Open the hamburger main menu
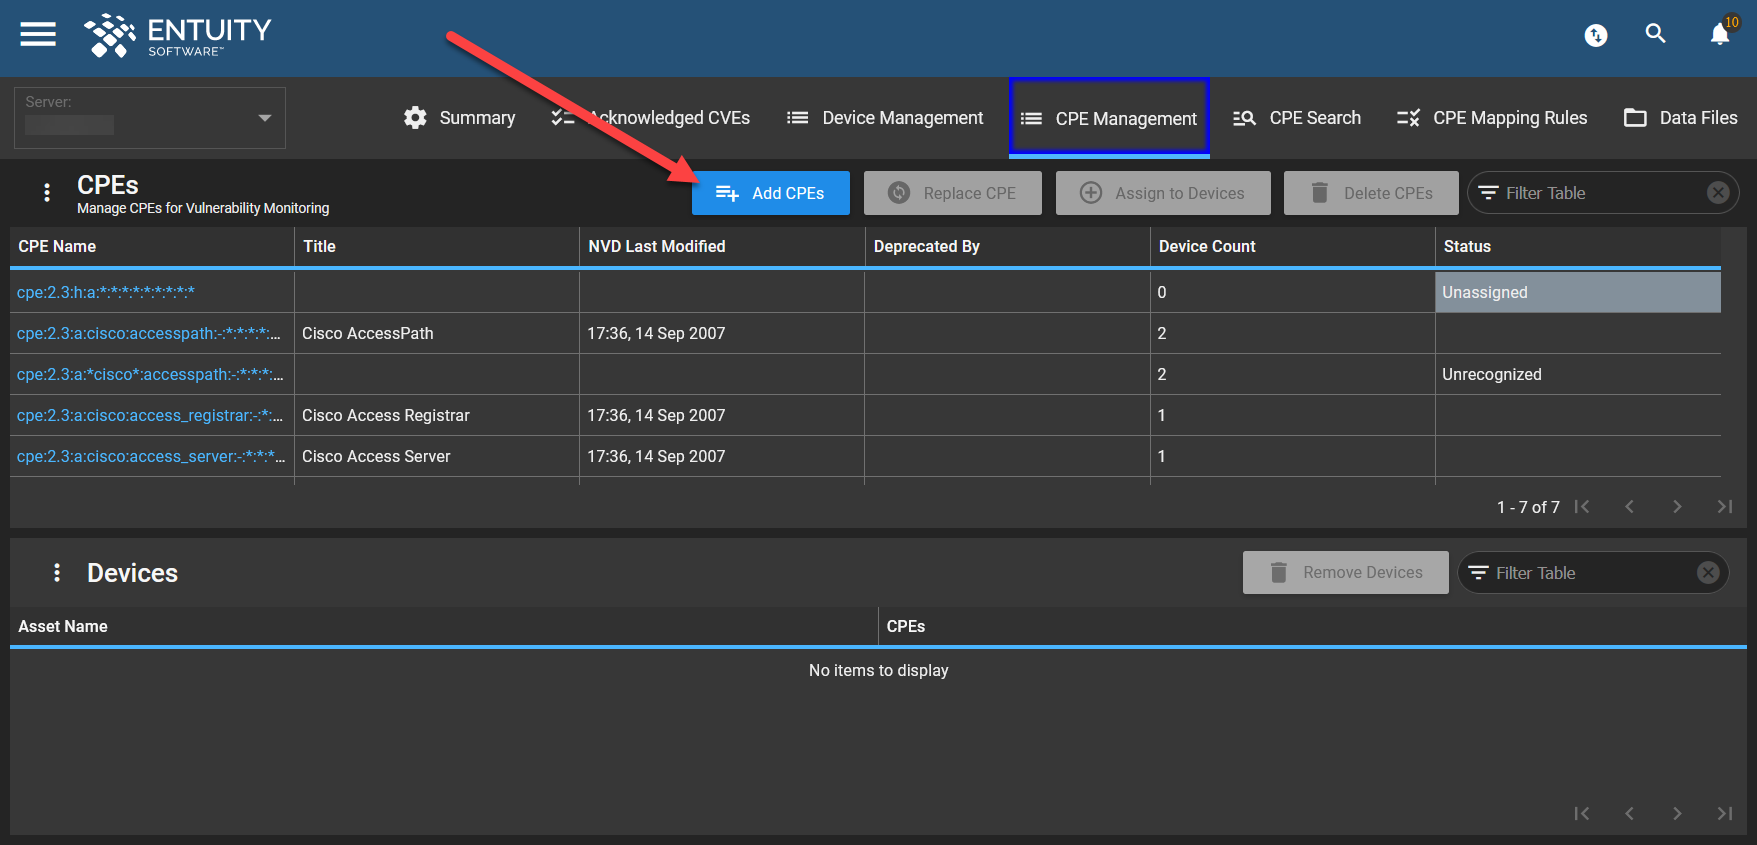 point(38,34)
